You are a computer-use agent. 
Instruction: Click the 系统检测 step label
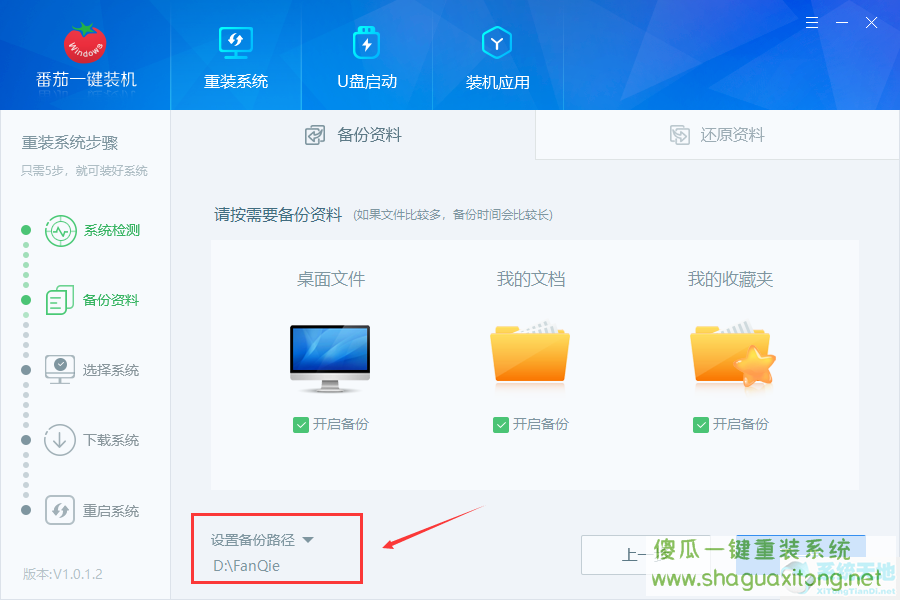[111, 231]
